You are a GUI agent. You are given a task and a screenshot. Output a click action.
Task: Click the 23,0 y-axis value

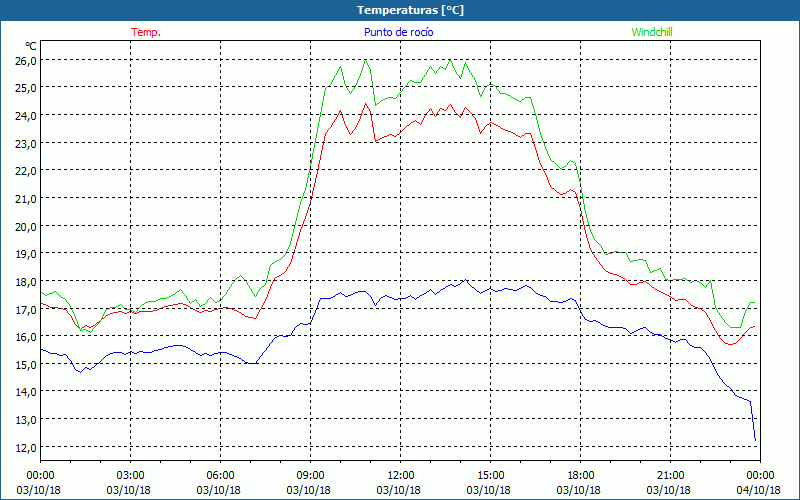(x=24, y=143)
